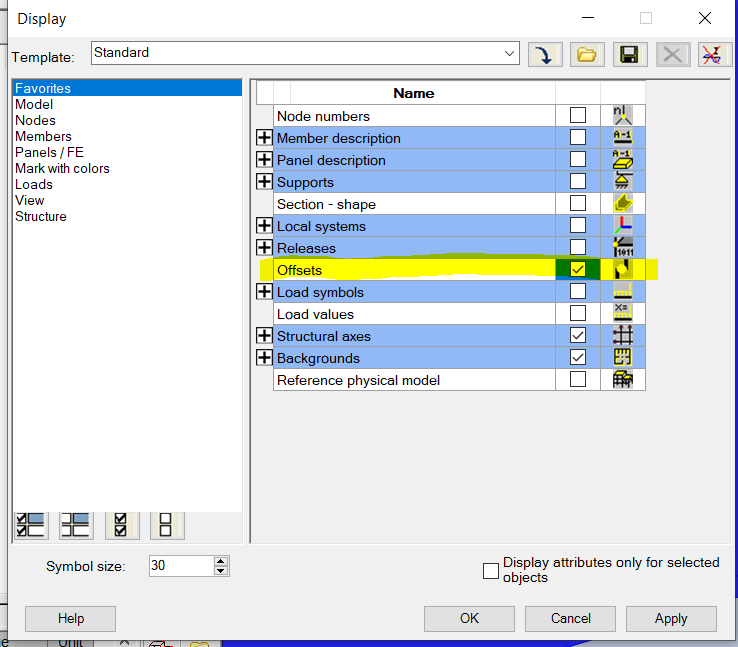The height and width of the screenshot is (647, 738).
Task: Click the Releases symbol icon
Action: [623, 247]
